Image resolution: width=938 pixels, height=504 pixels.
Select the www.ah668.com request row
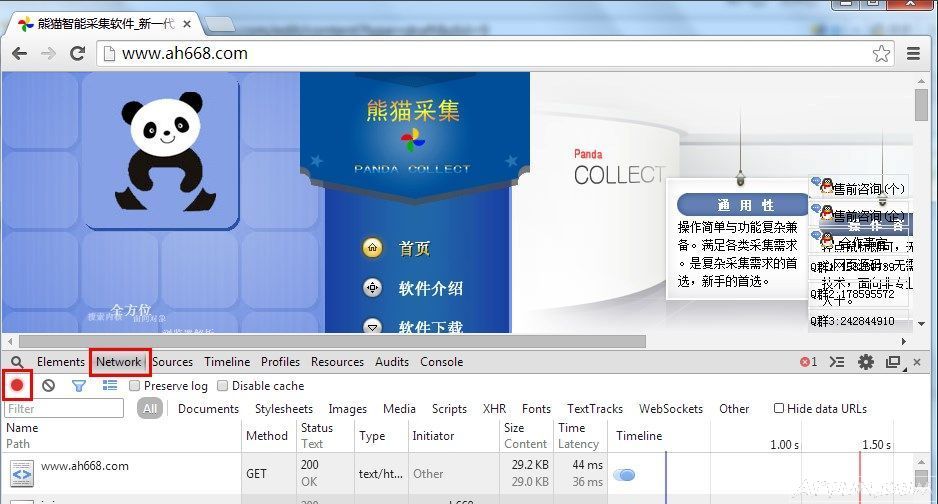[x=458, y=474]
